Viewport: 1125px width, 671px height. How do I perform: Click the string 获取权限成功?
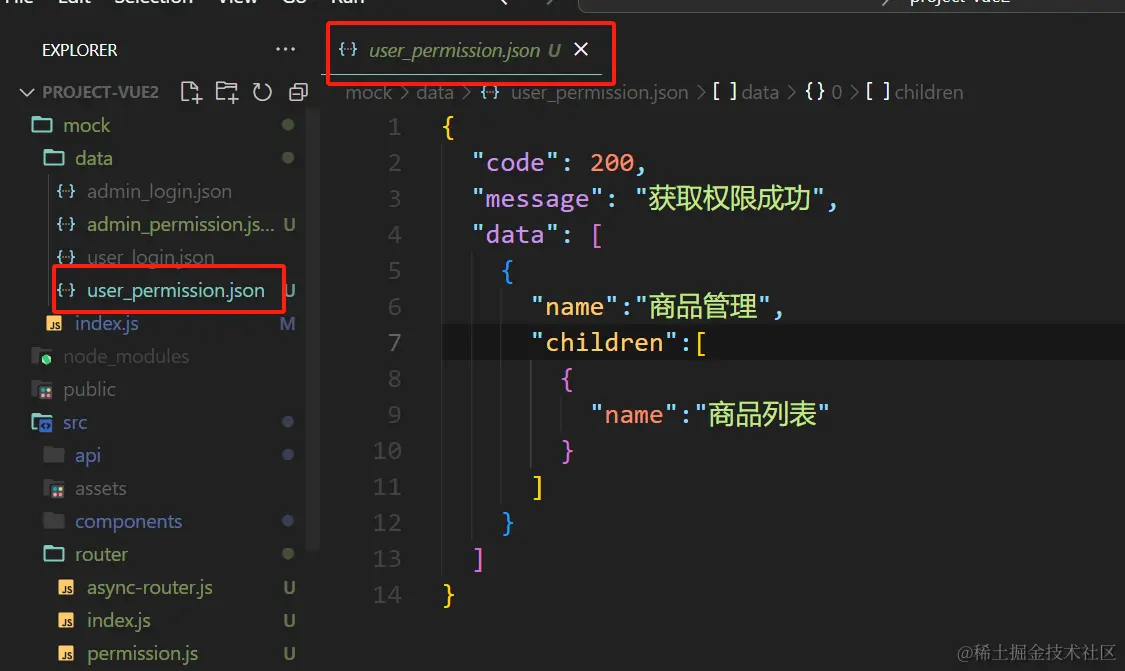729,198
